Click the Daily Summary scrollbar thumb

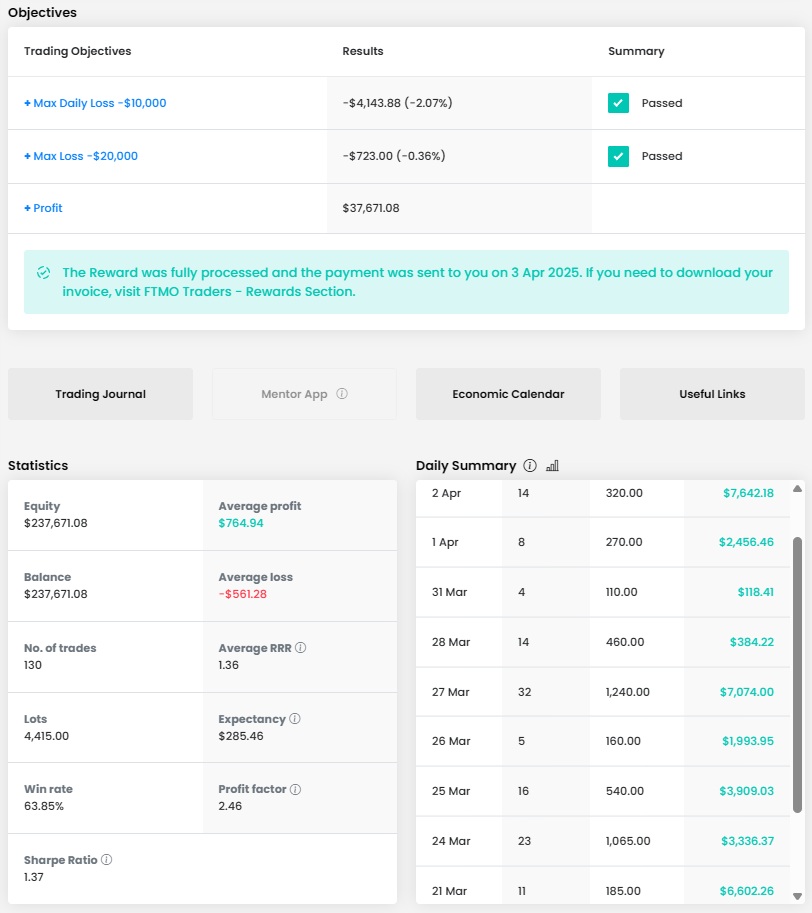click(x=797, y=674)
